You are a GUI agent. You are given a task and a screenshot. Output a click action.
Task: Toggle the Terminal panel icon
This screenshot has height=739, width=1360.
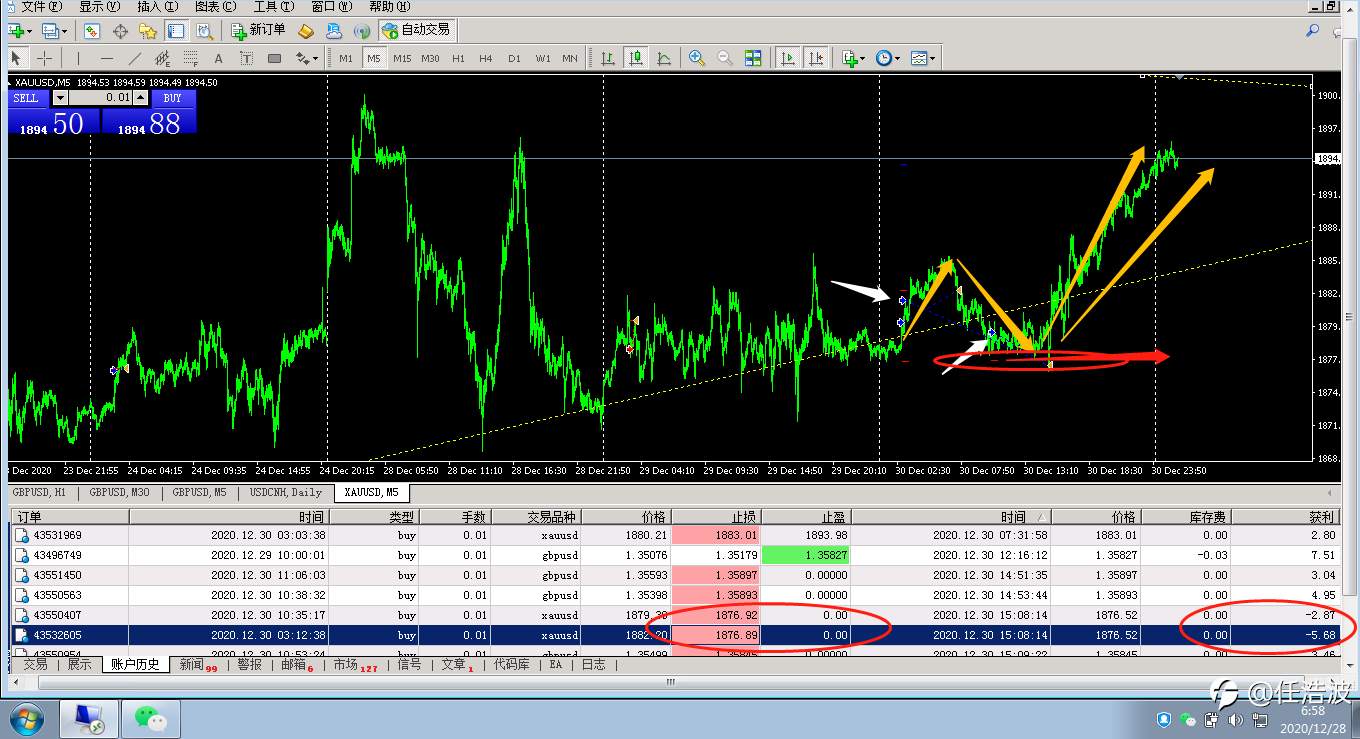pyautogui.click(x=176, y=31)
